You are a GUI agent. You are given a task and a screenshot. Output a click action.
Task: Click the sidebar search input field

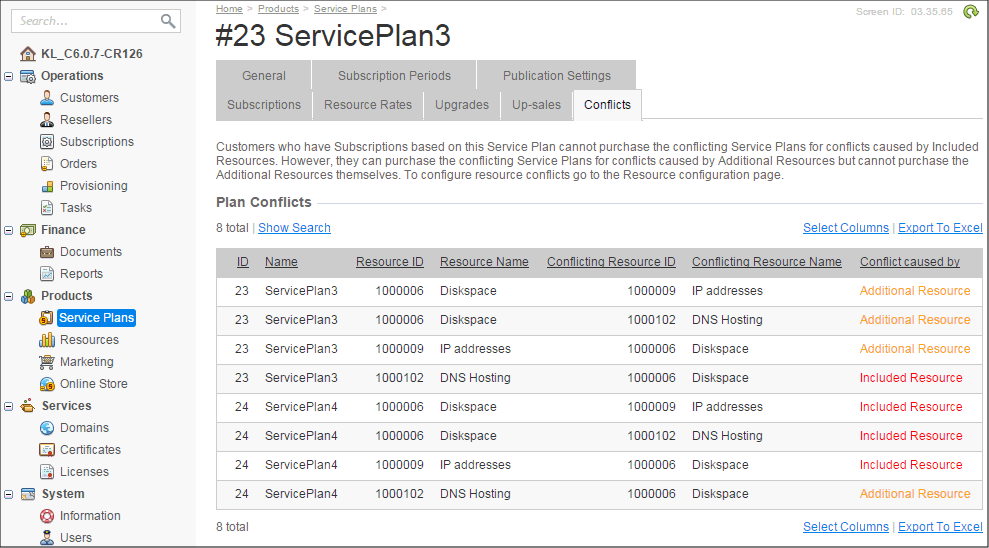85,21
